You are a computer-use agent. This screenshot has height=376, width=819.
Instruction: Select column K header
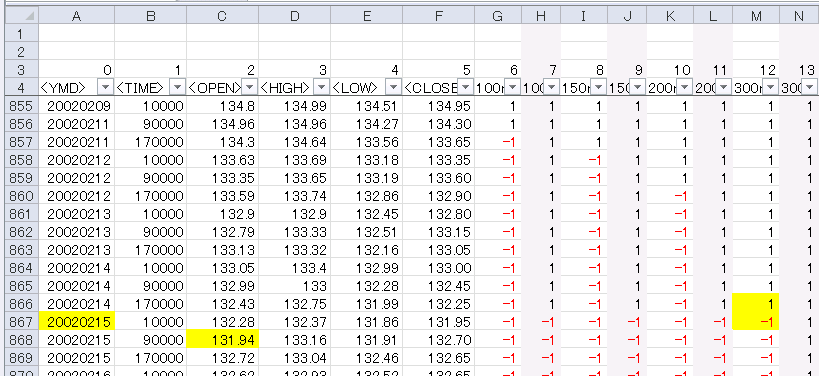tap(670, 16)
